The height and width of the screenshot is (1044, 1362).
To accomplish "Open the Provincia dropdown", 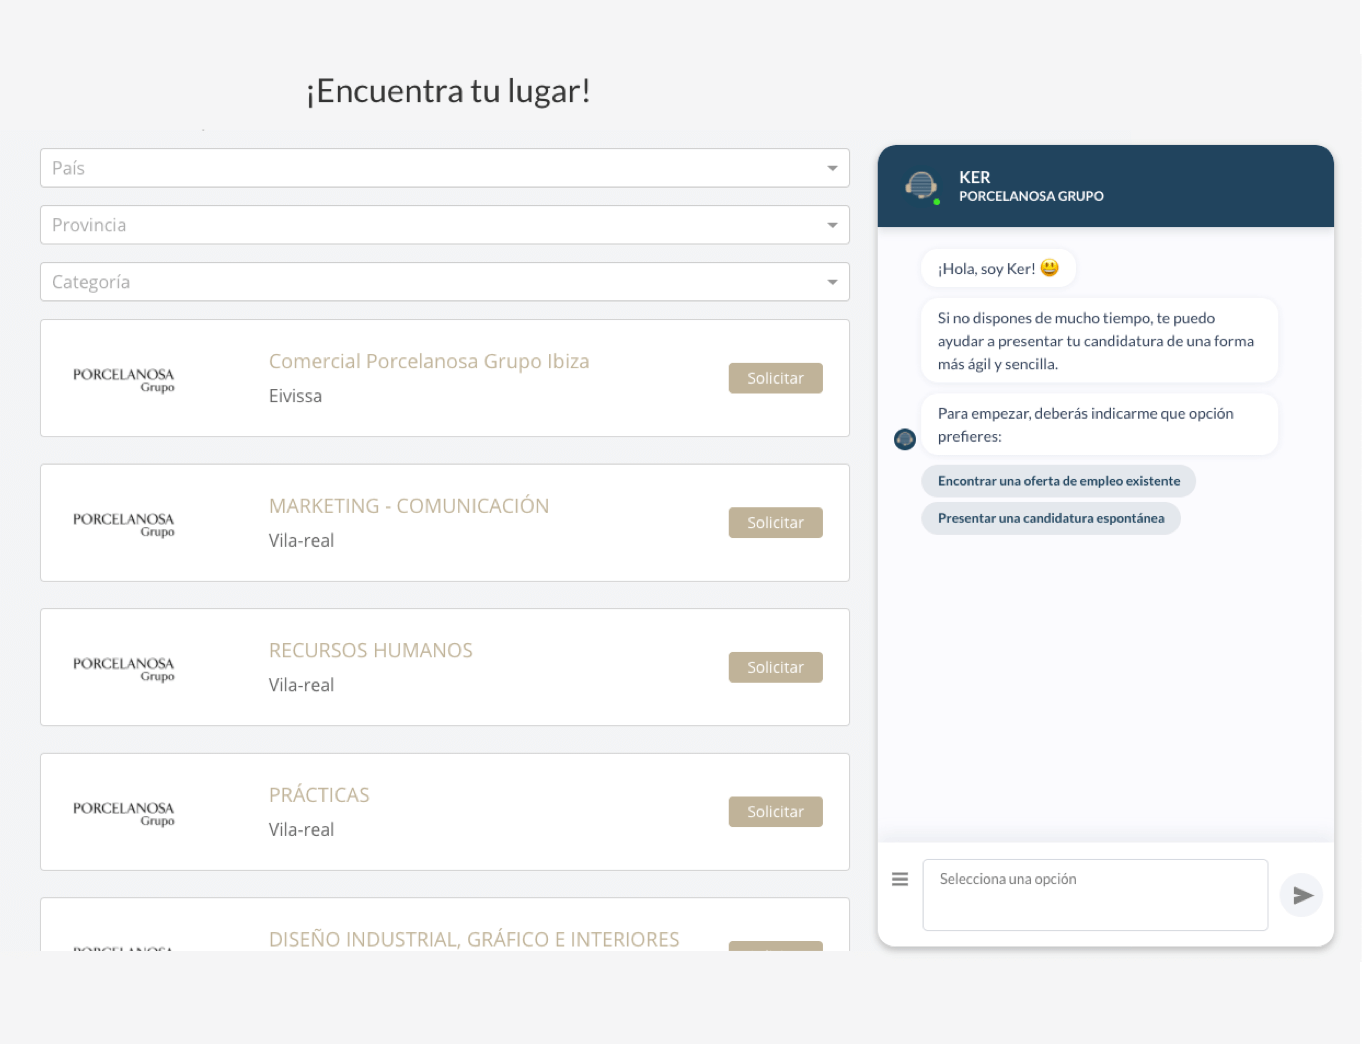I will click(x=445, y=225).
